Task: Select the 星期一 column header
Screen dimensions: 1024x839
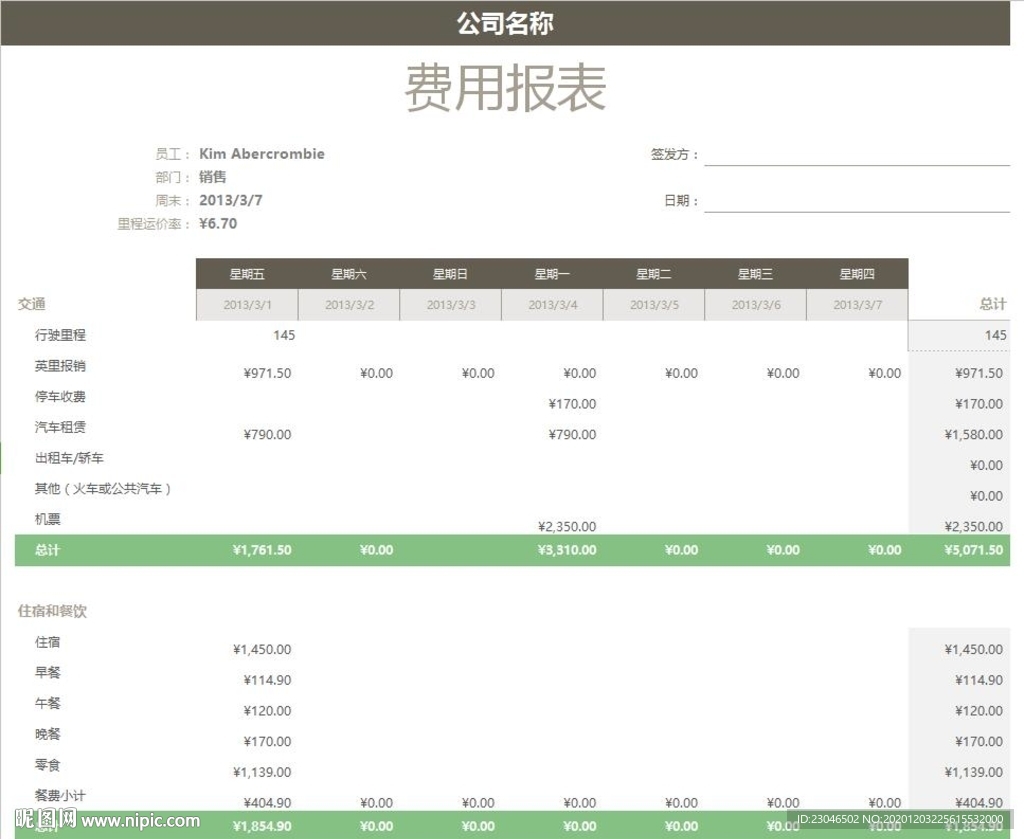Action: tap(552, 274)
